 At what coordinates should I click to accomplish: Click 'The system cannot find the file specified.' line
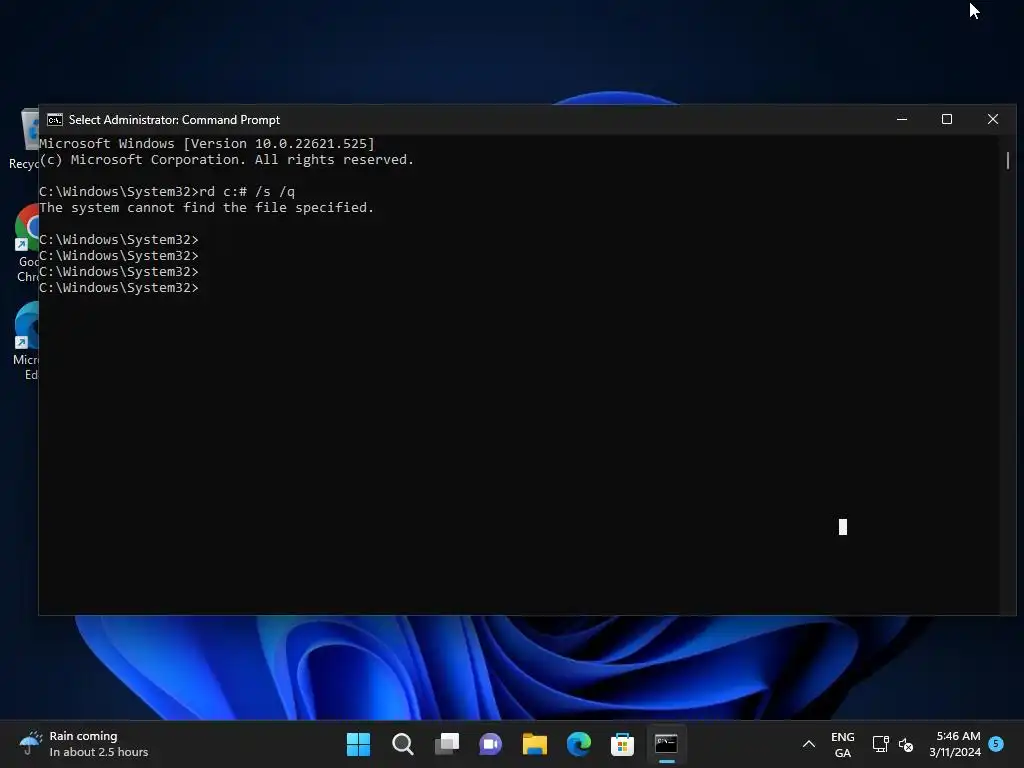coord(206,208)
